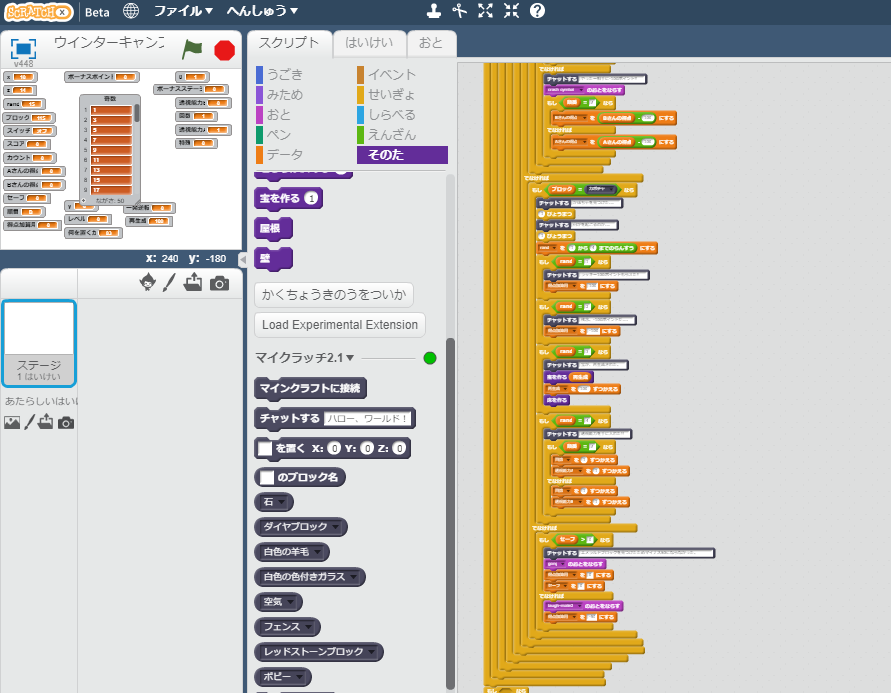Viewport: 891px width, 693px height.
Task: Toggle full screen stage mode
Action: pyautogui.click(x=24, y=48)
